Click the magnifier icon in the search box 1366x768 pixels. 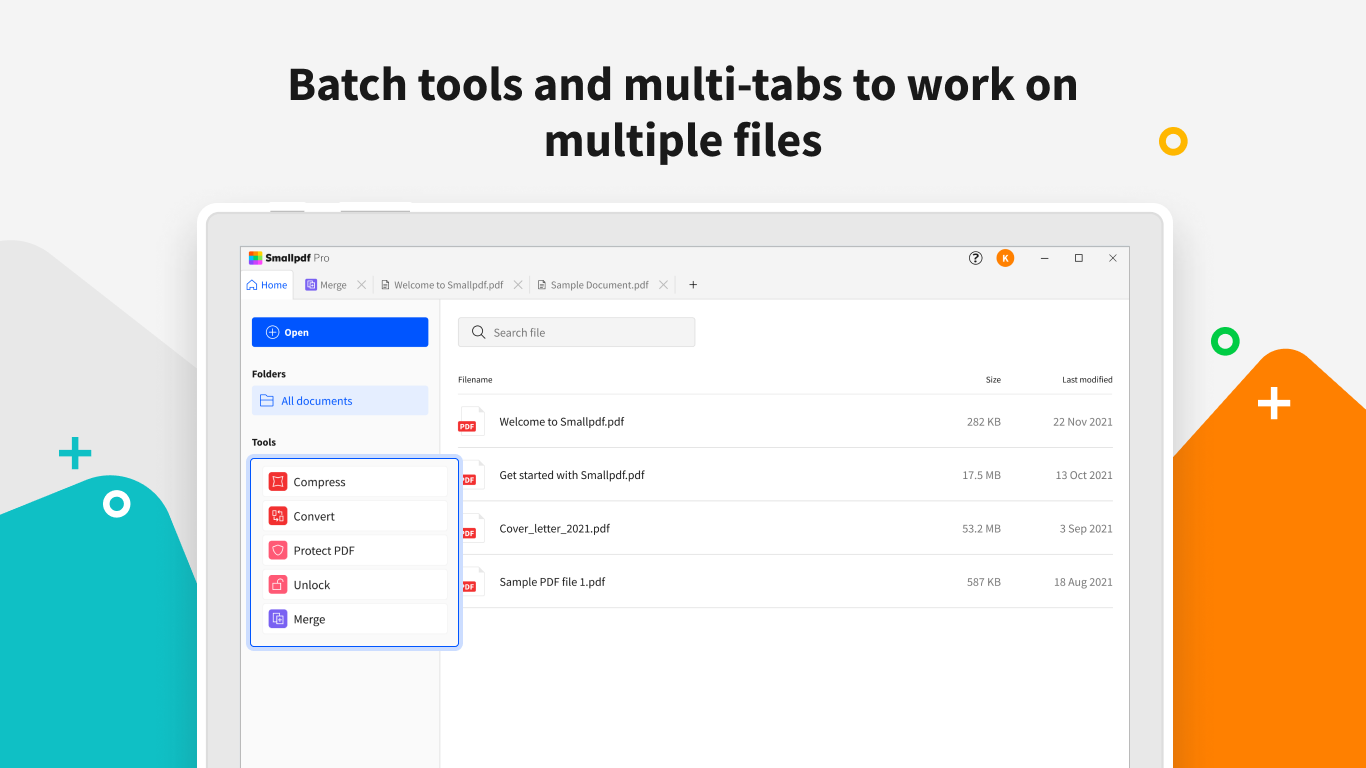point(478,332)
